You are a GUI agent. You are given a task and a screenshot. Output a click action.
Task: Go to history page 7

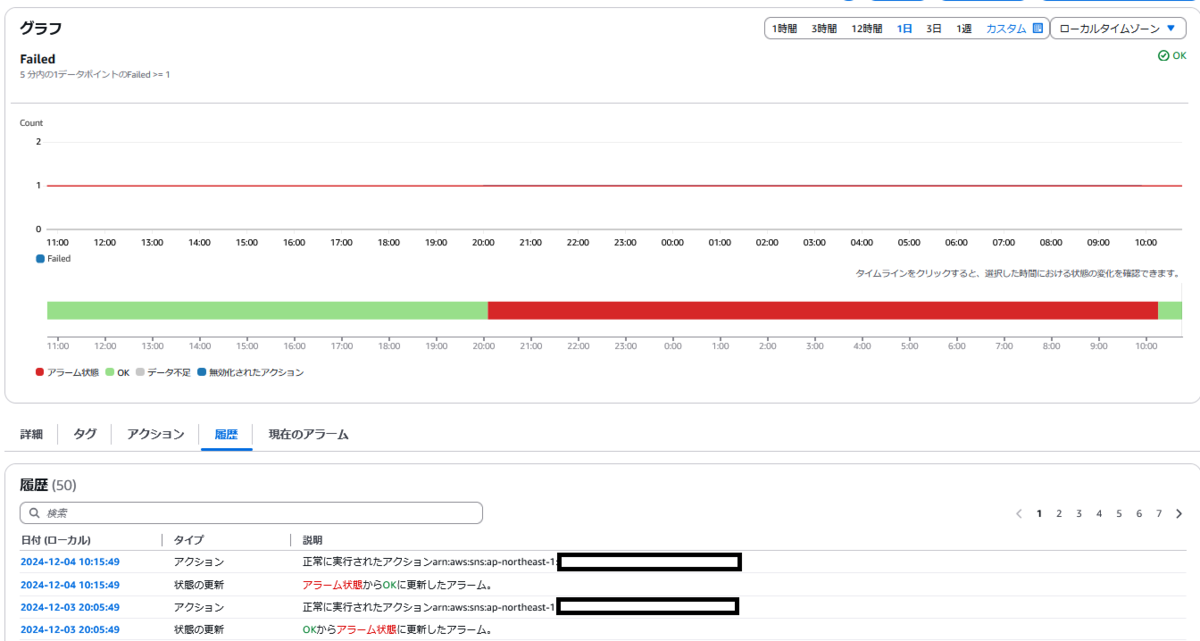[x=1159, y=513]
